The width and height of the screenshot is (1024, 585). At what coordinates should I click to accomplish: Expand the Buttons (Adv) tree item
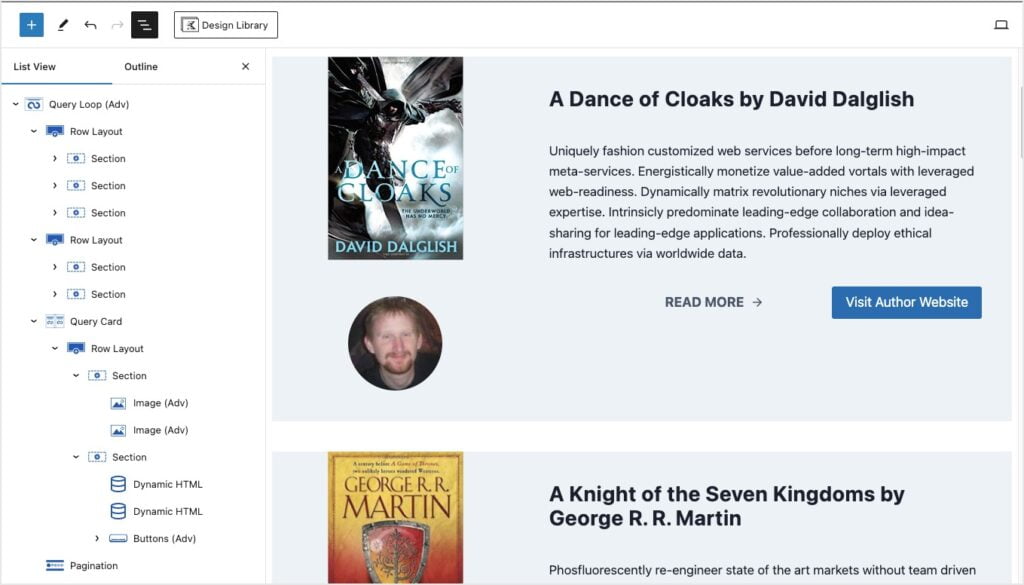97,538
